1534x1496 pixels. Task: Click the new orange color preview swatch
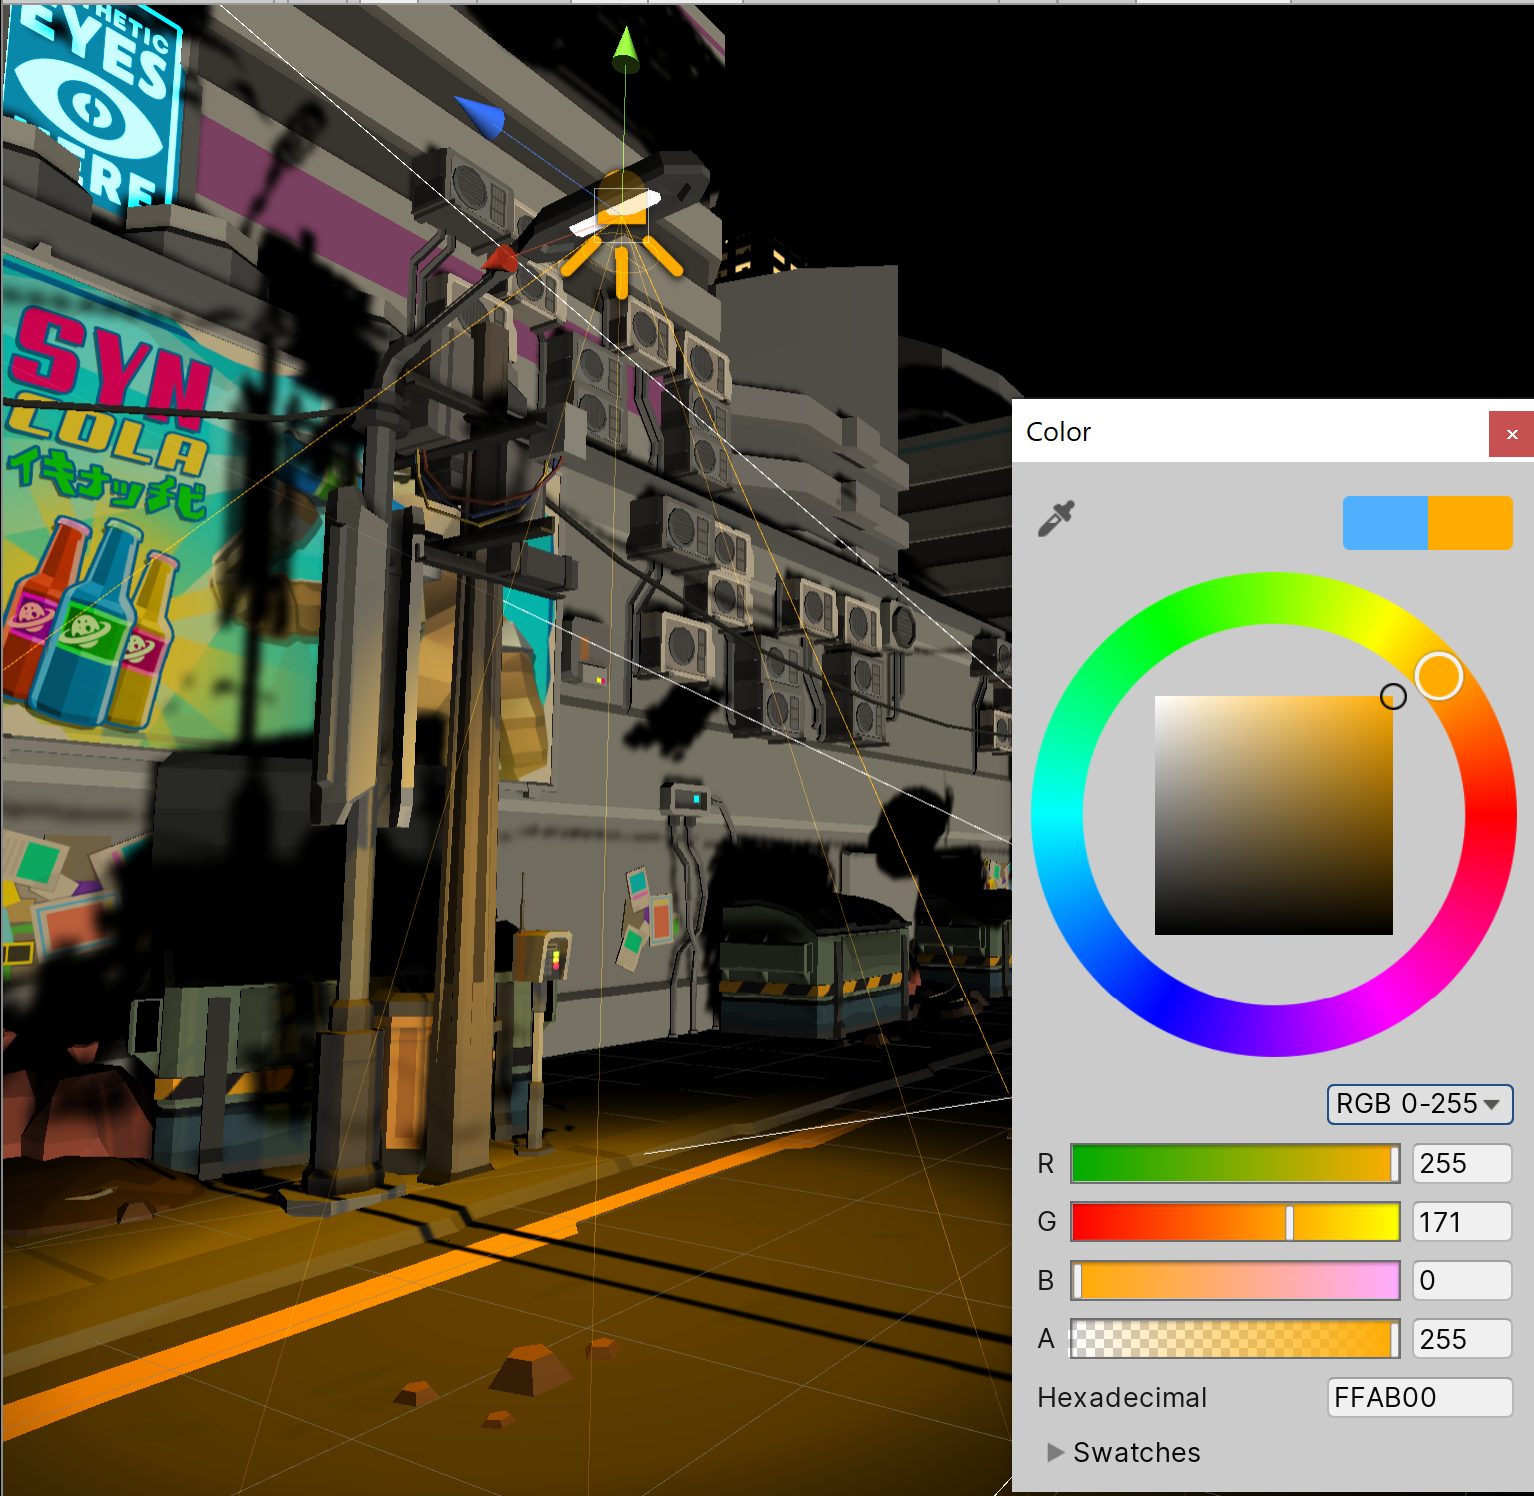(x=1469, y=523)
